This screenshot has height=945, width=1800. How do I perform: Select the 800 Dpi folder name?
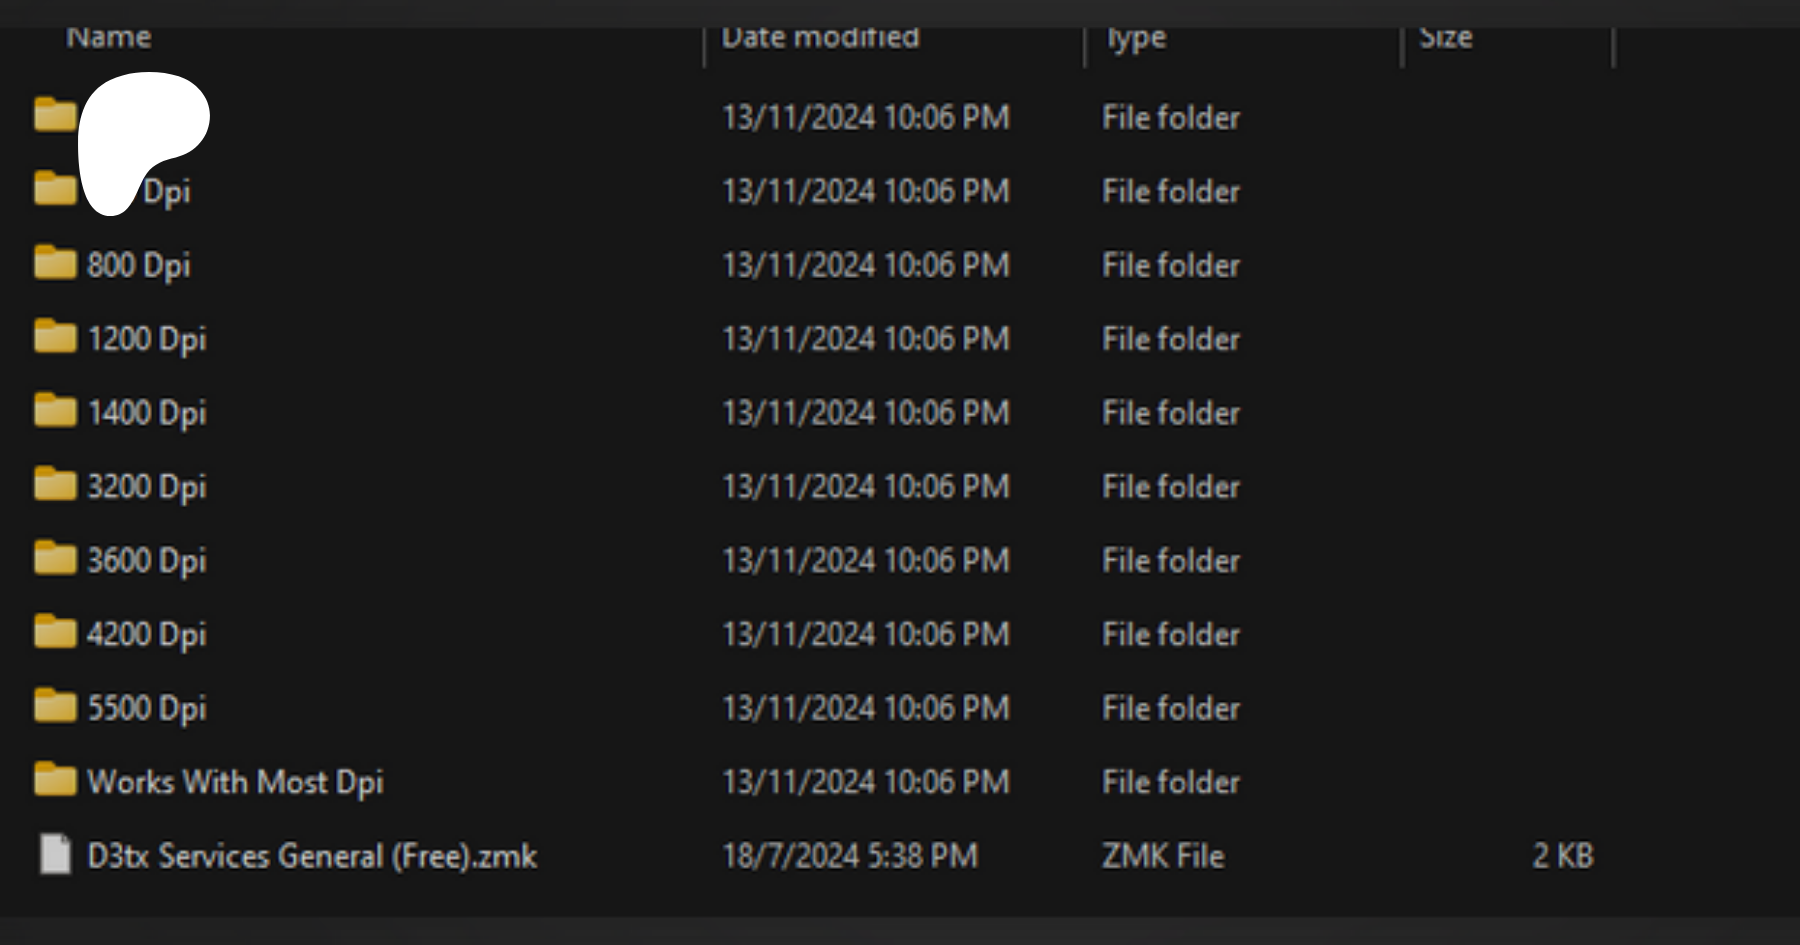138,265
